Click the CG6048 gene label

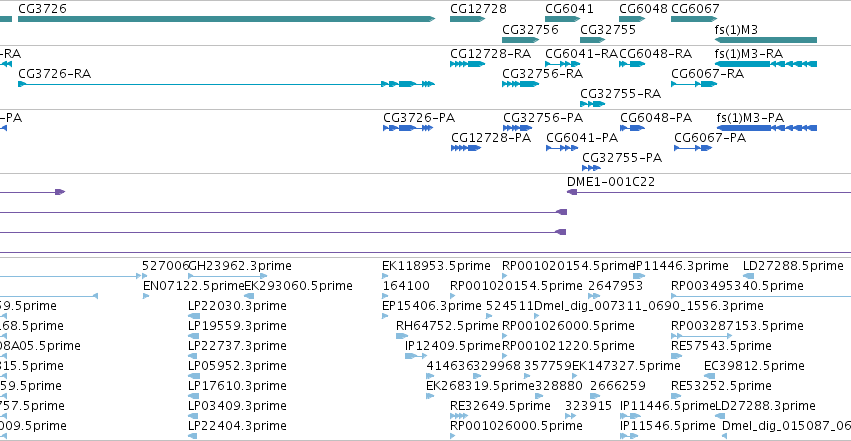click(x=643, y=9)
